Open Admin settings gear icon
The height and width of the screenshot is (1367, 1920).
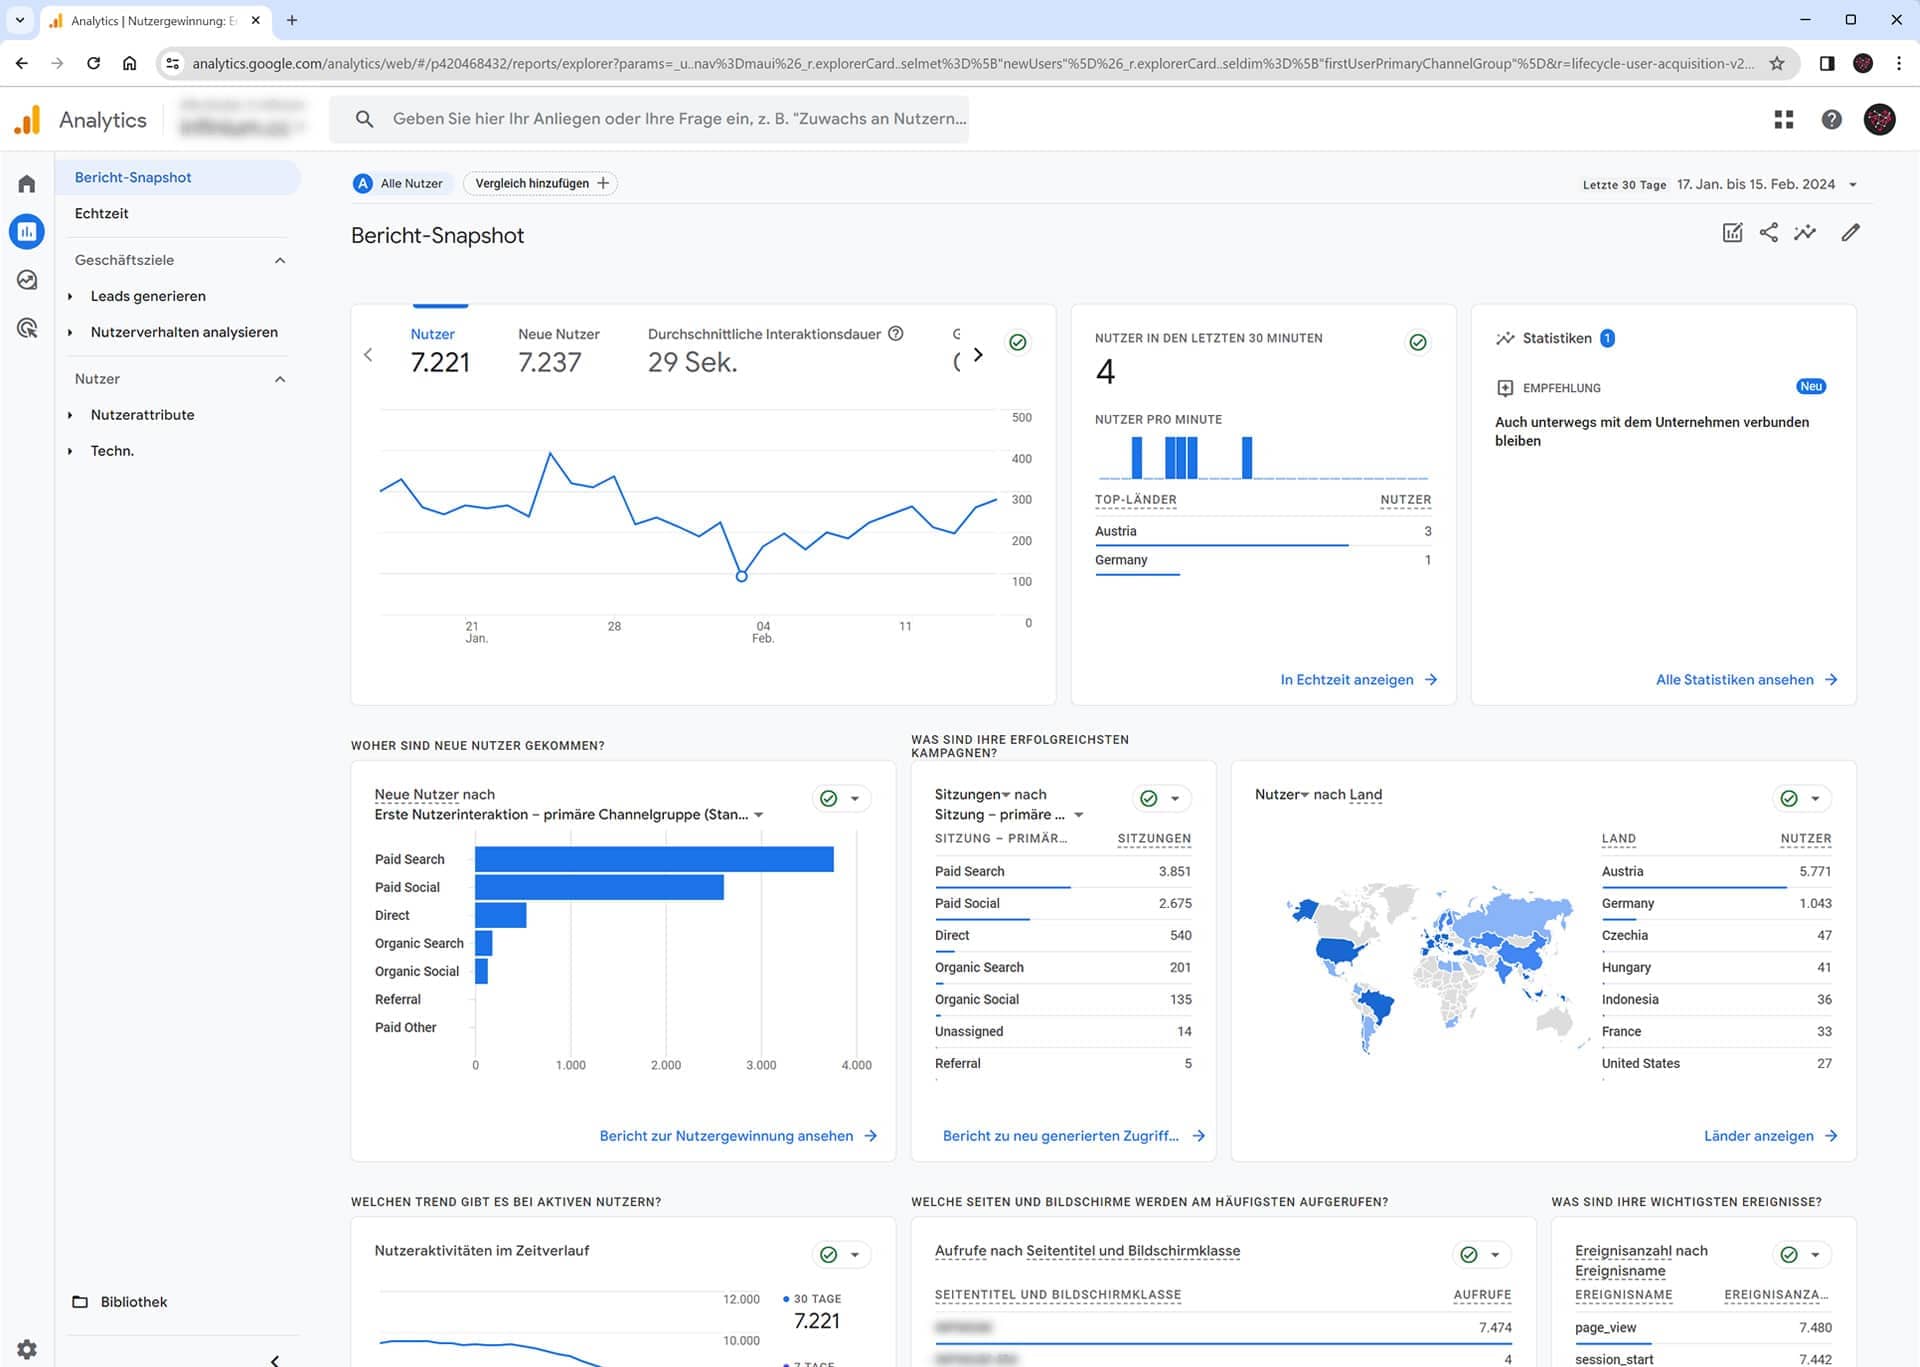tap(27, 1349)
